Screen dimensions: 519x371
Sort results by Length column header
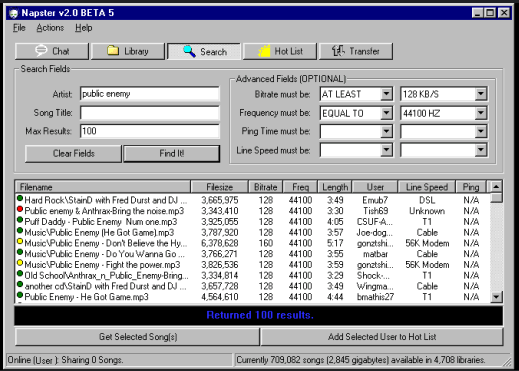pos(335,187)
